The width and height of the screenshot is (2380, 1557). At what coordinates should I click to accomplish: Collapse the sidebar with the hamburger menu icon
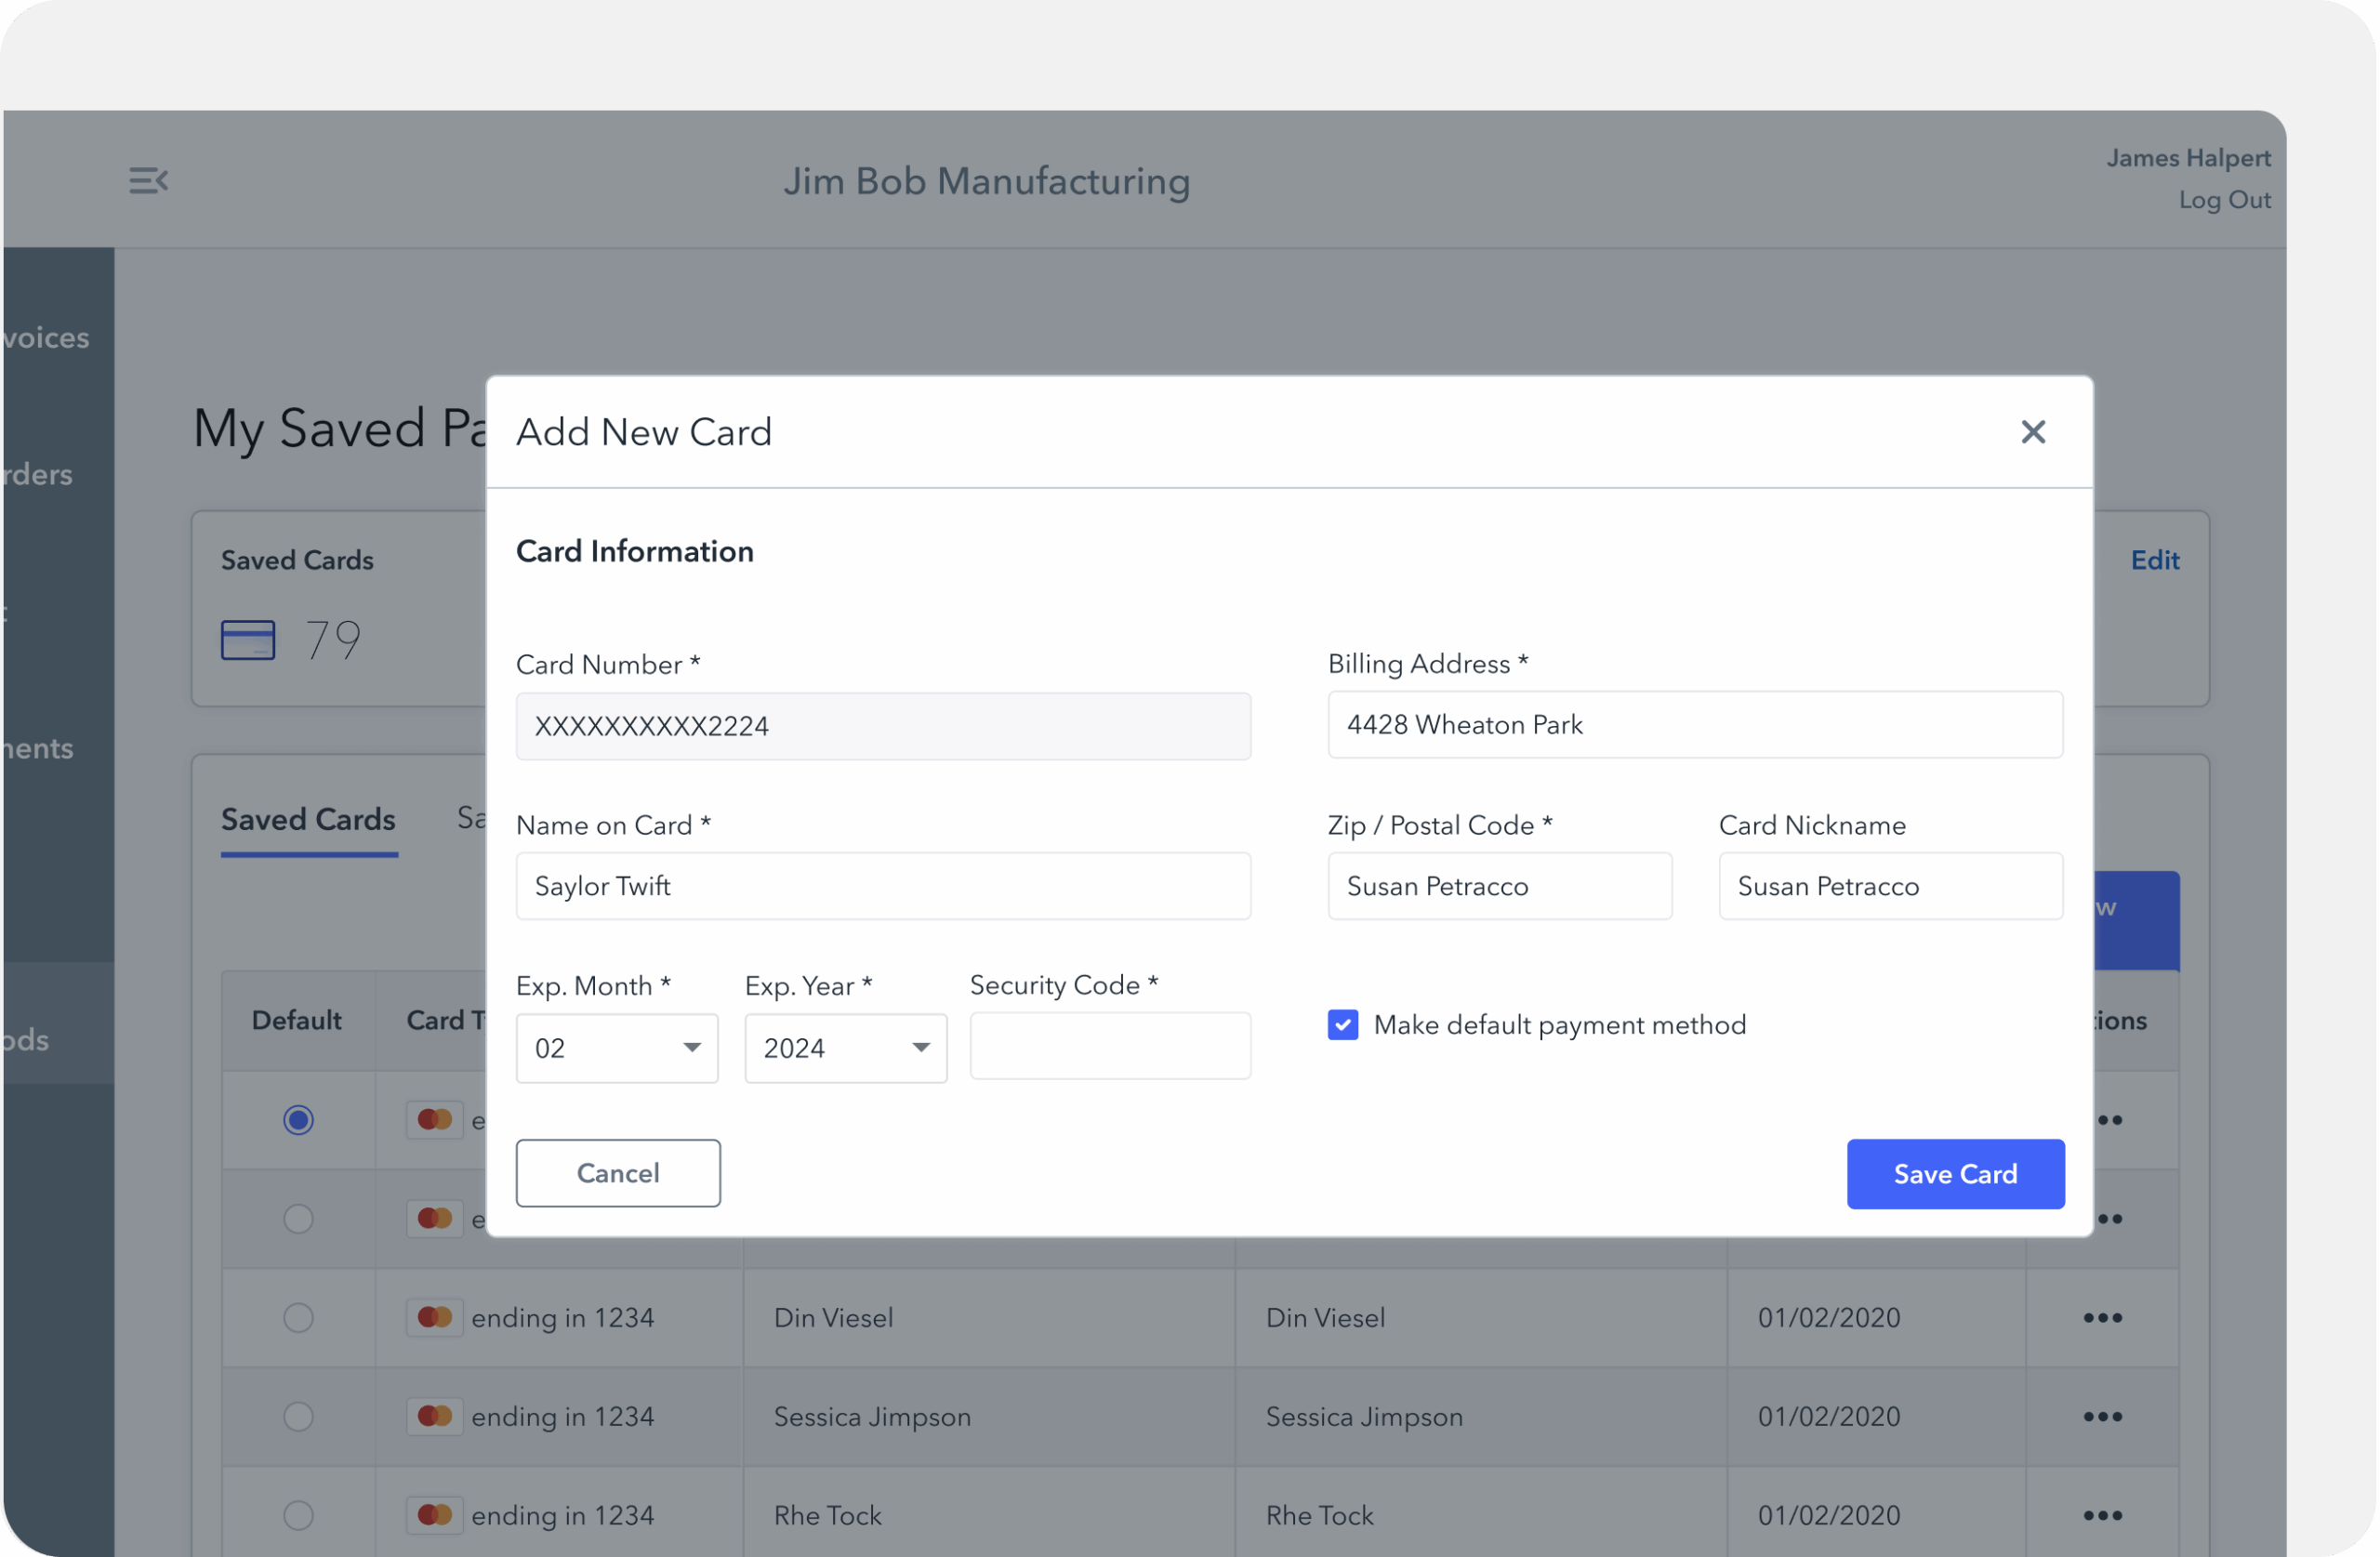coord(148,181)
